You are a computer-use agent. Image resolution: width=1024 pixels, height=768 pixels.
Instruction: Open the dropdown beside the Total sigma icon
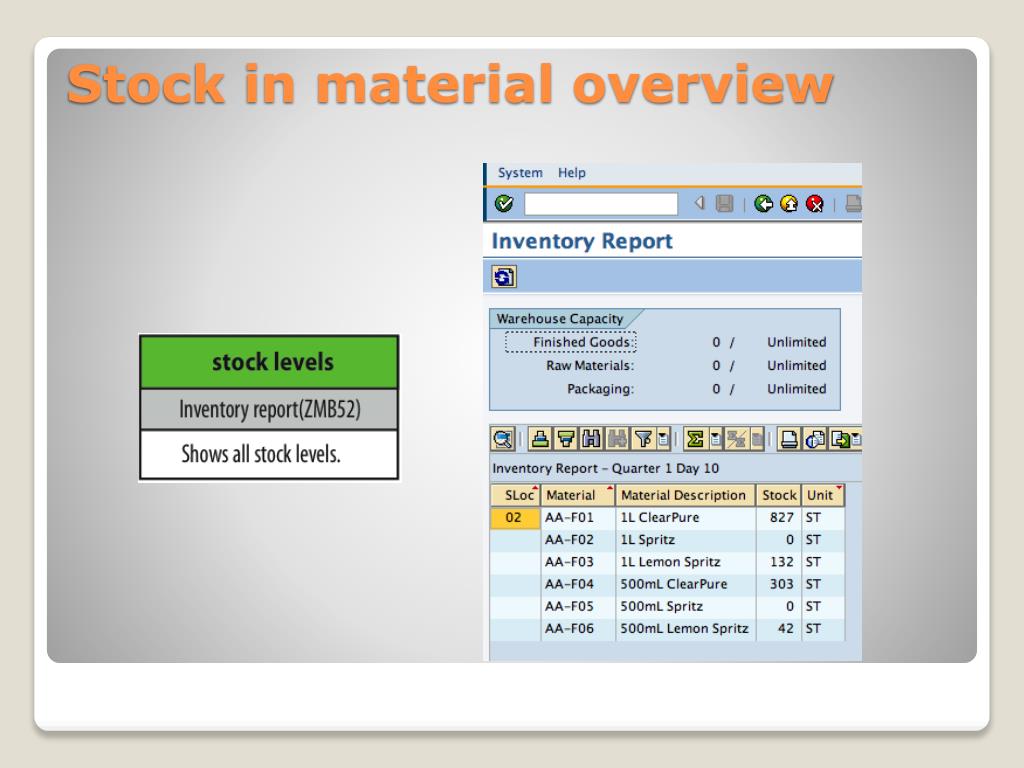coord(716,439)
